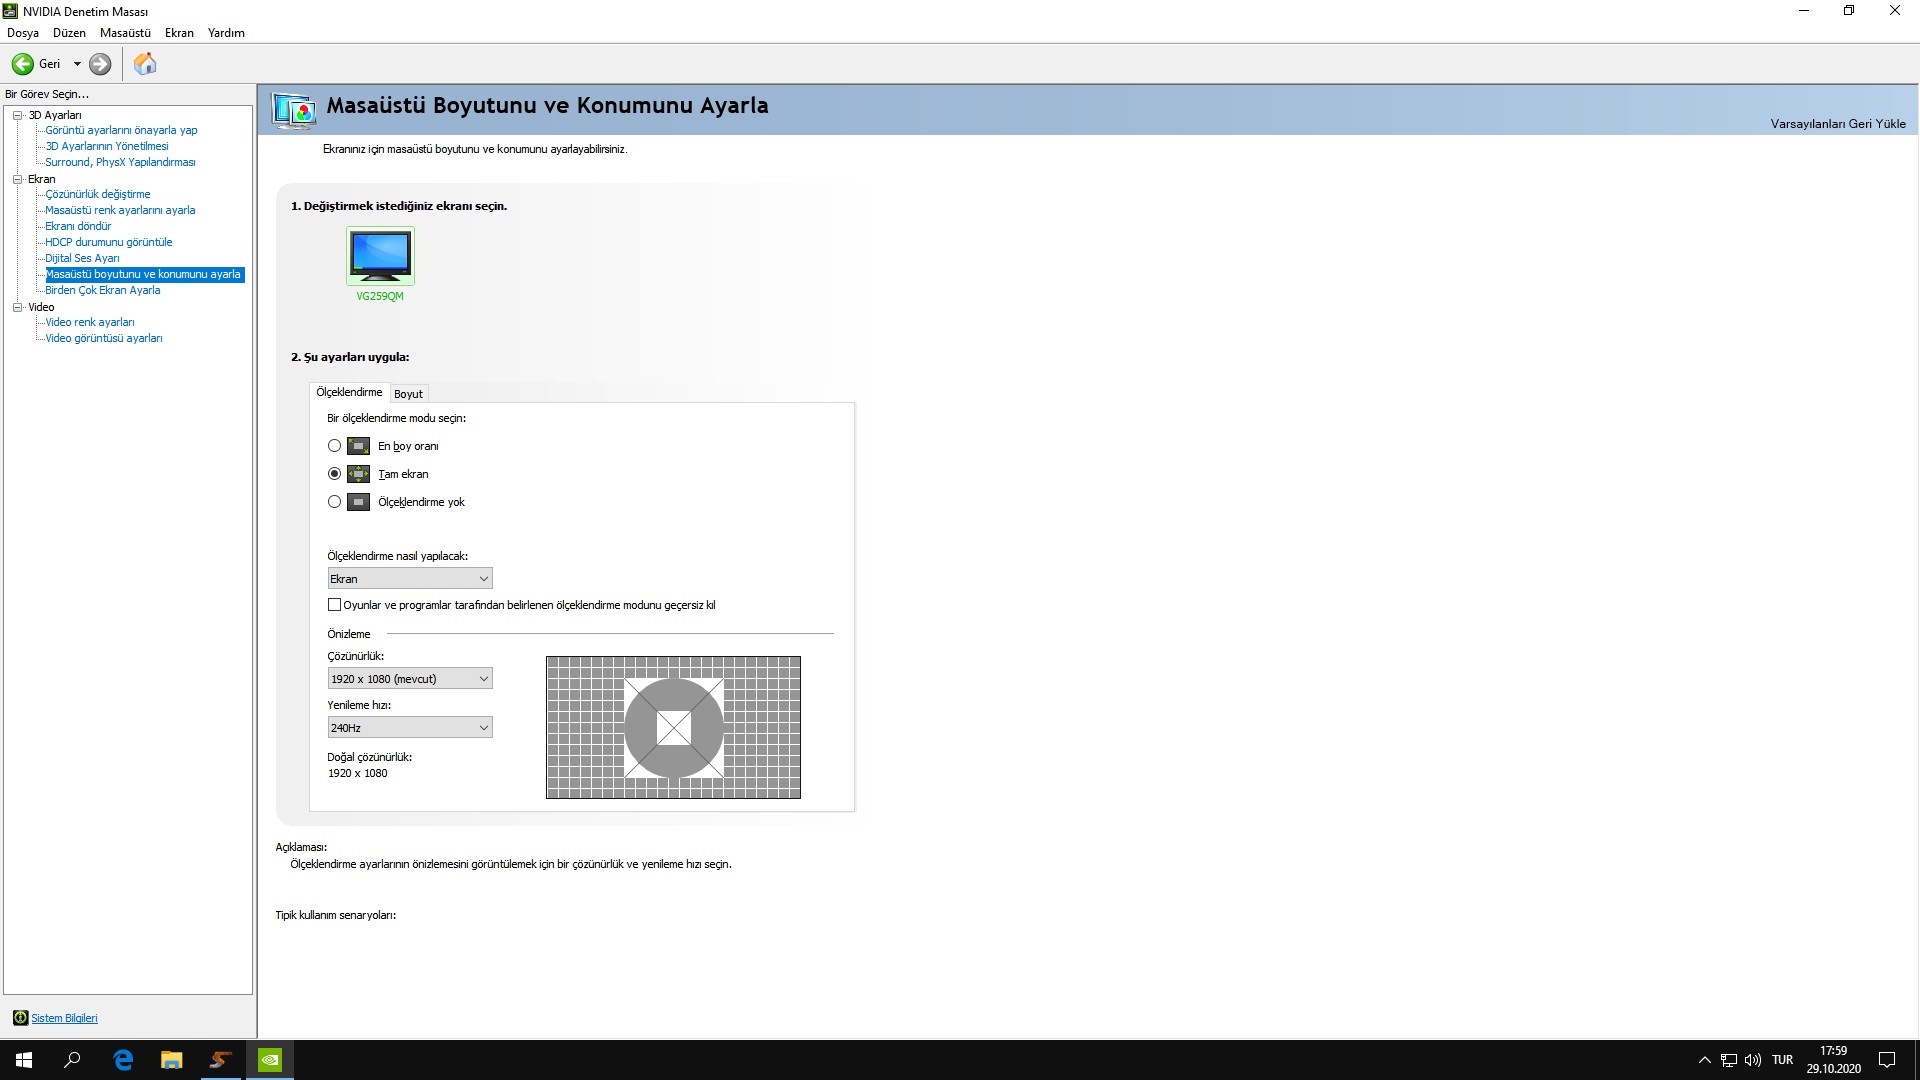This screenshot has width=1920, height=1080.
Task: Open the Sublime Text taskbar icon
Action: [x=221, y=1060]
